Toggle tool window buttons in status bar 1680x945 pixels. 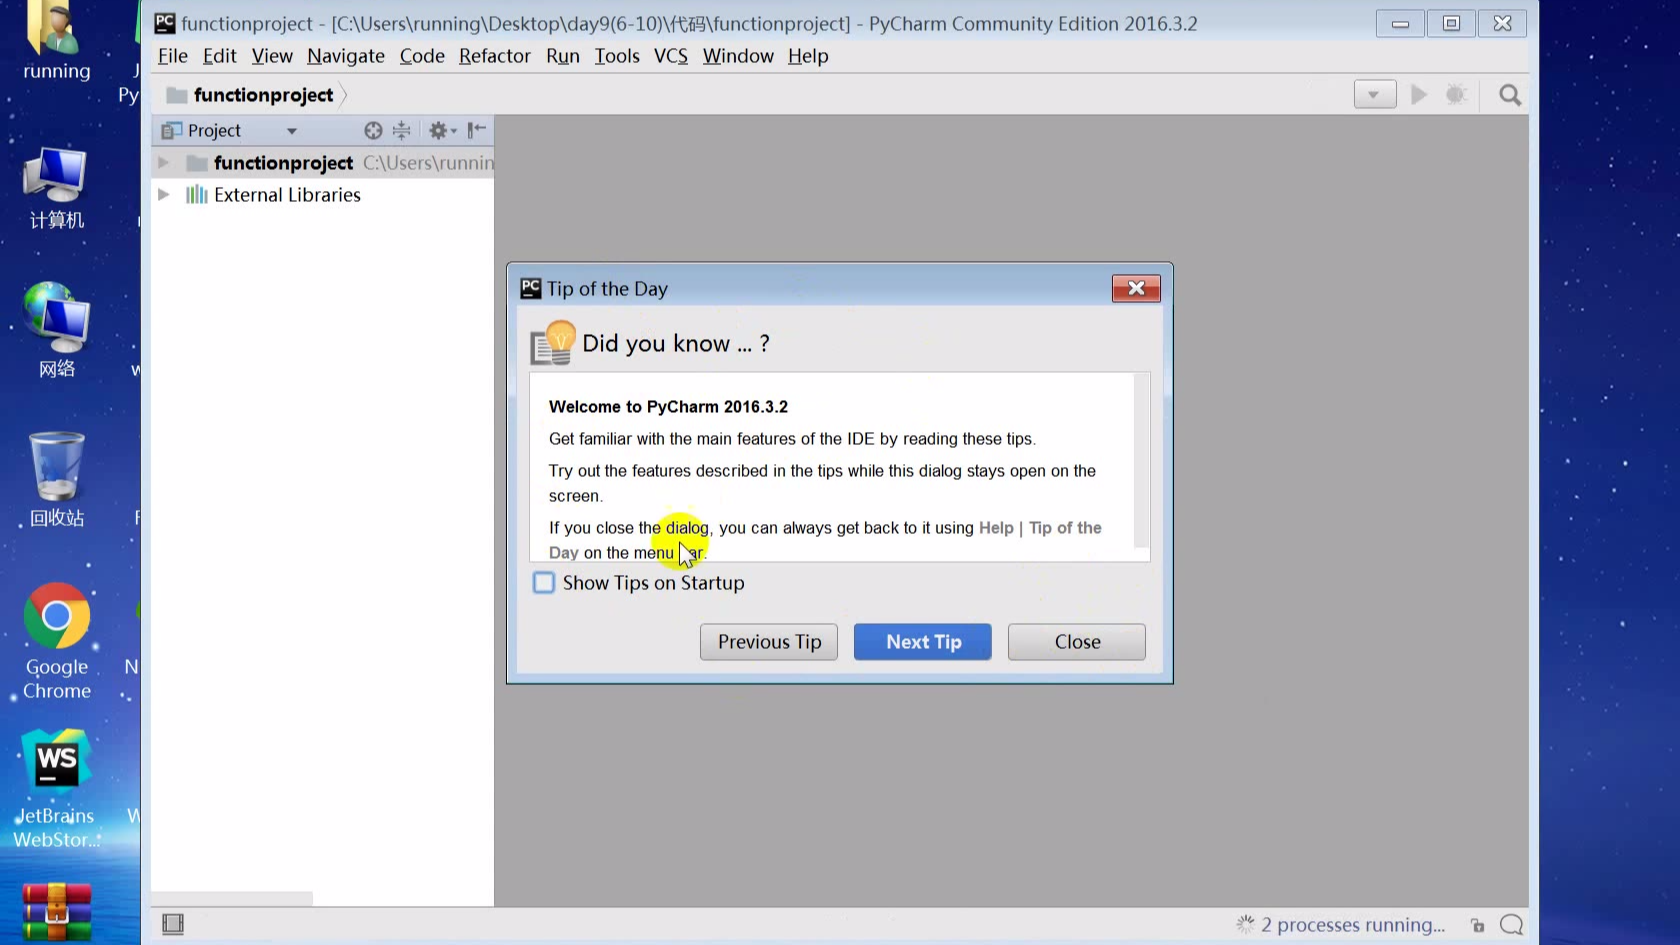coord(173,924)
